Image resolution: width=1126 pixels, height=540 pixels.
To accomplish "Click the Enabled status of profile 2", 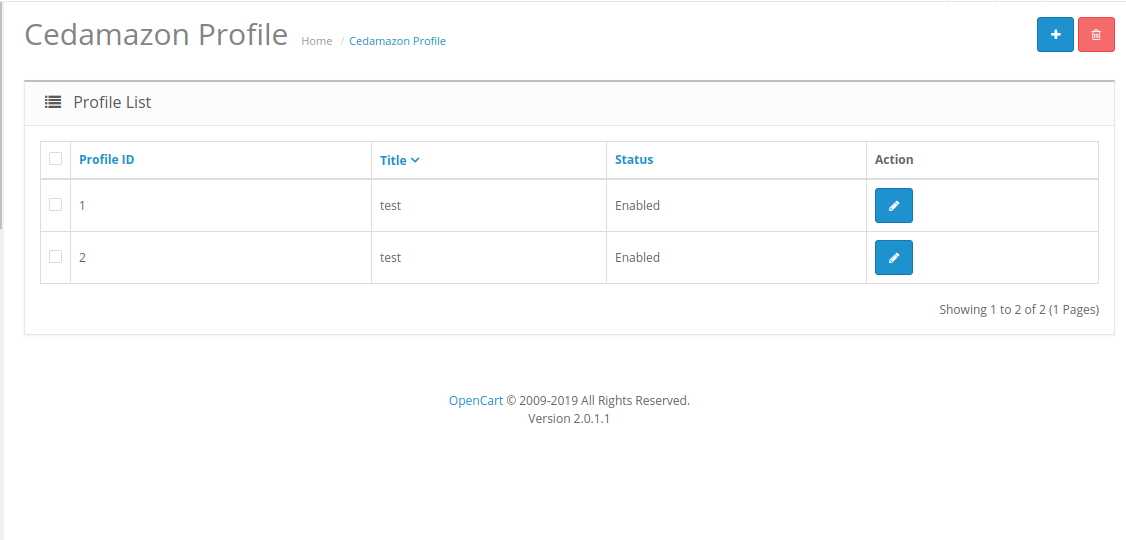I will pyautogui.click(x=637, y=258).
